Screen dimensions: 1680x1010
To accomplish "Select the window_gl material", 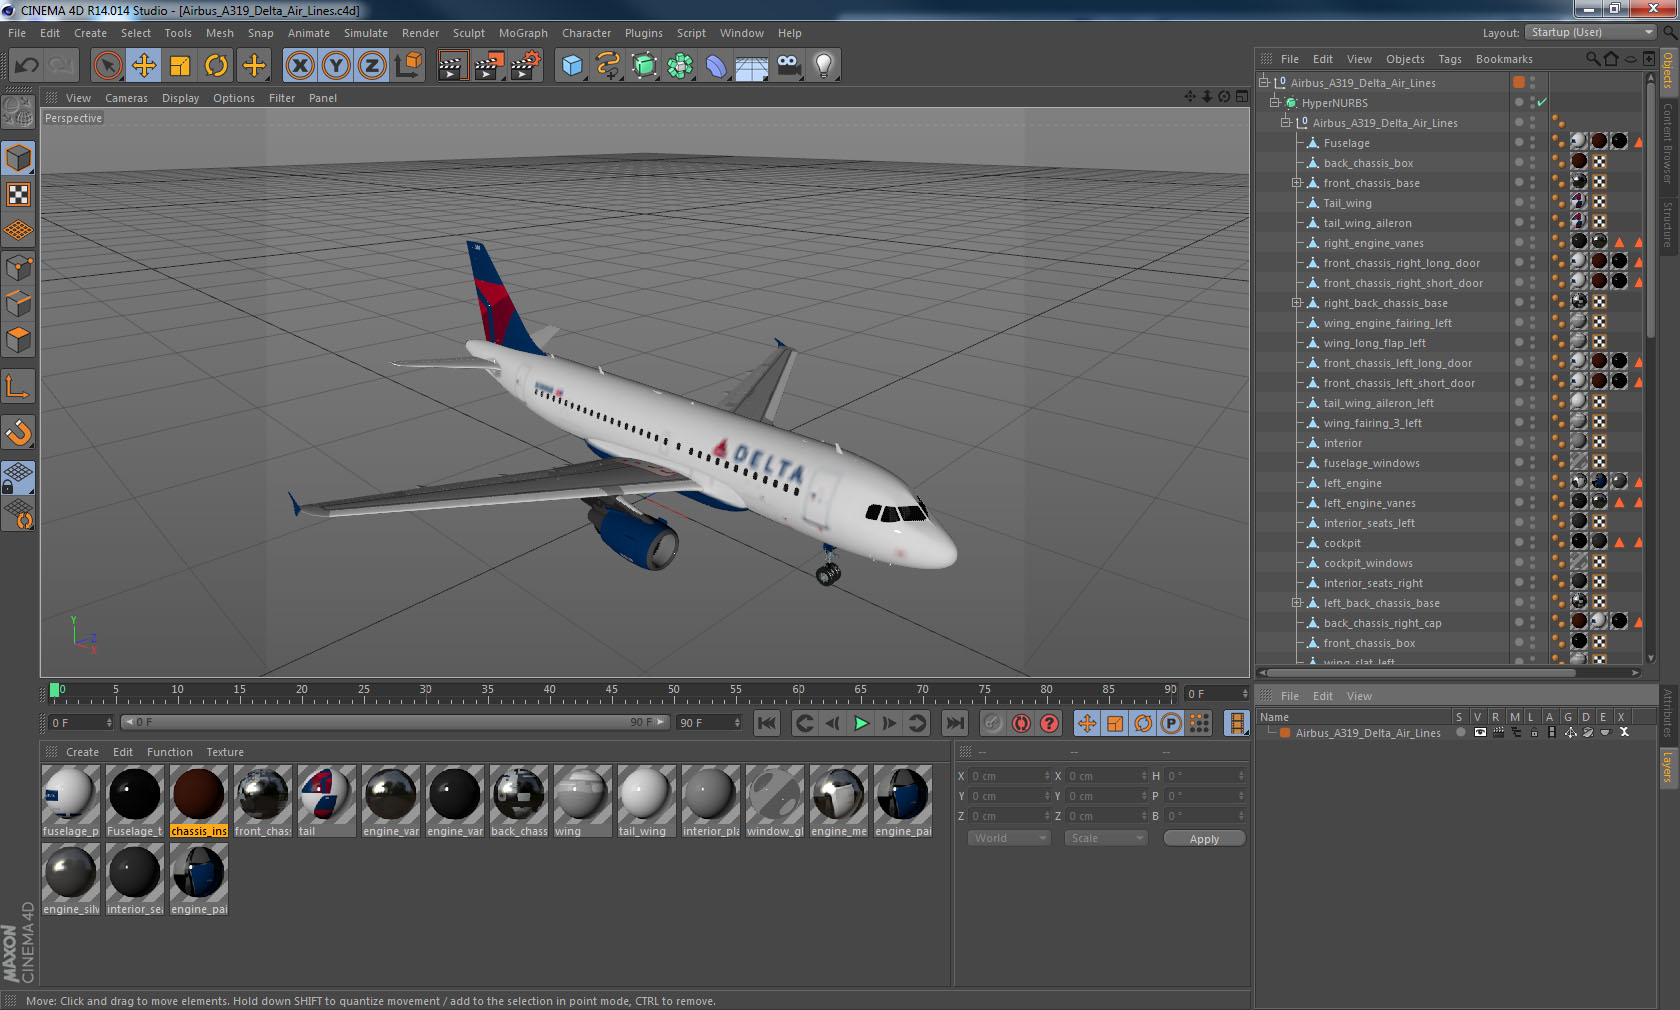I will click(774, 801).
